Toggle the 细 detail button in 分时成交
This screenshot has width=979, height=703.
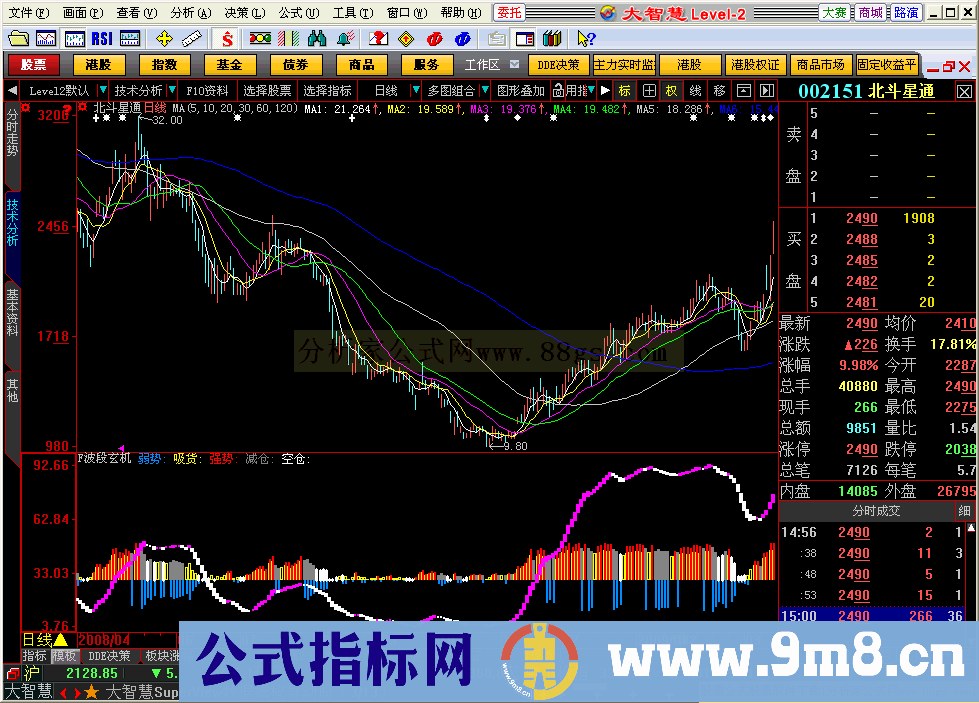point(964,511)
